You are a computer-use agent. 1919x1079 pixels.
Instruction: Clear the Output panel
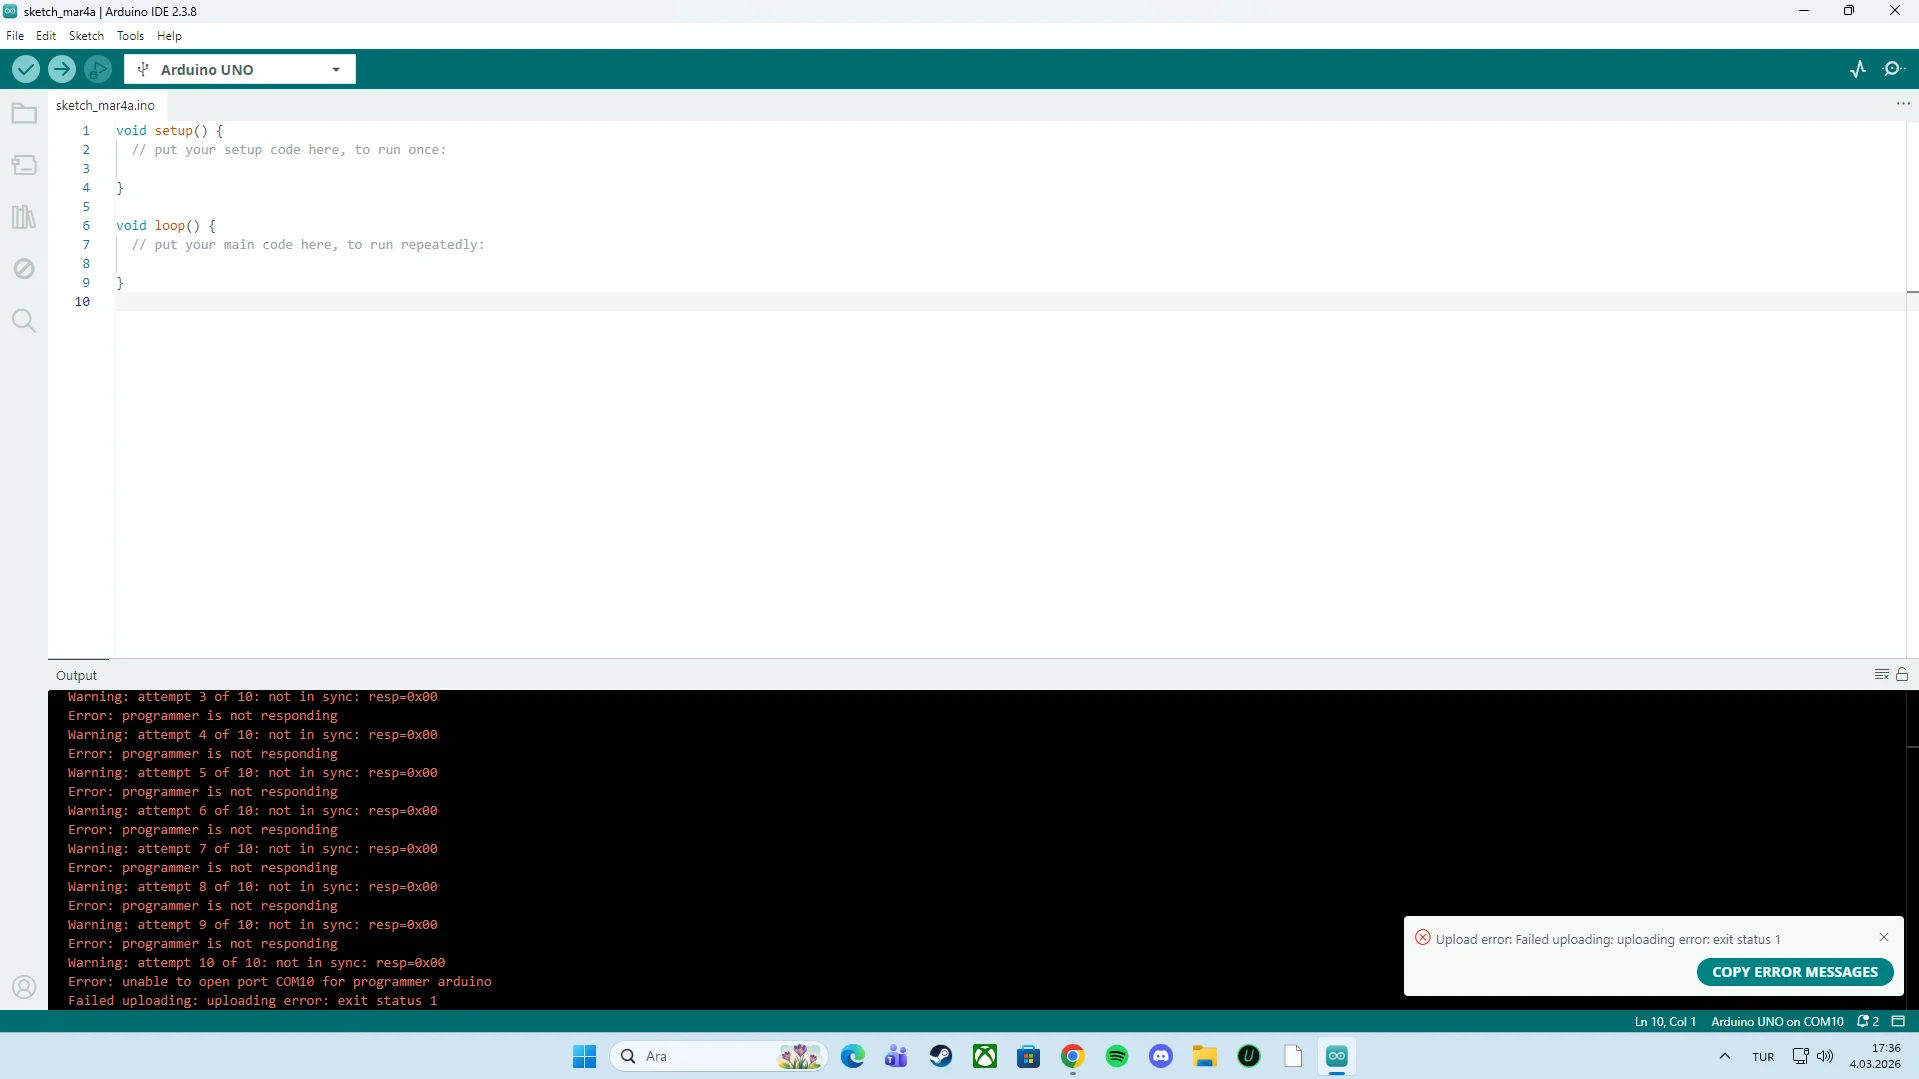click(x=1881, y=675)
